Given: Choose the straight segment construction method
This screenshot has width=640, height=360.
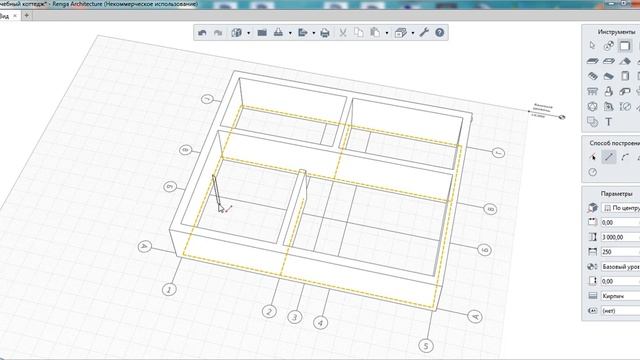Looking at the screenshot, I should point(609,157).
